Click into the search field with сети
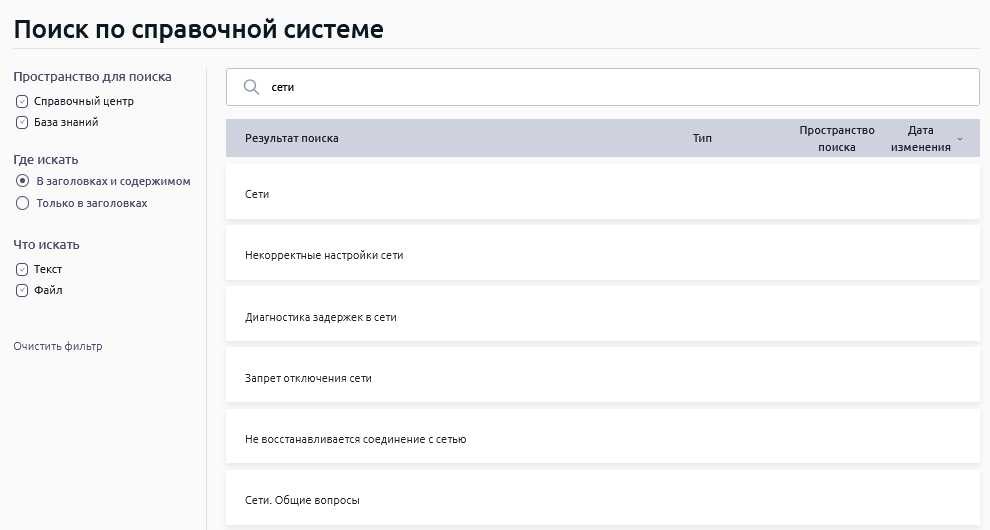This screenshot has height=530, width=990. [x=600, y=87]
